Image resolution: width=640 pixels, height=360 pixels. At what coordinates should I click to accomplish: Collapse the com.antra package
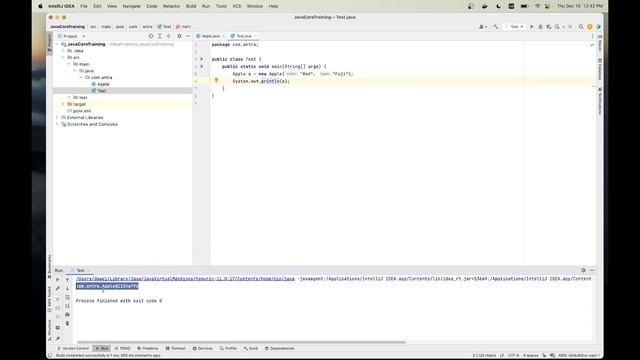point(81,77)
